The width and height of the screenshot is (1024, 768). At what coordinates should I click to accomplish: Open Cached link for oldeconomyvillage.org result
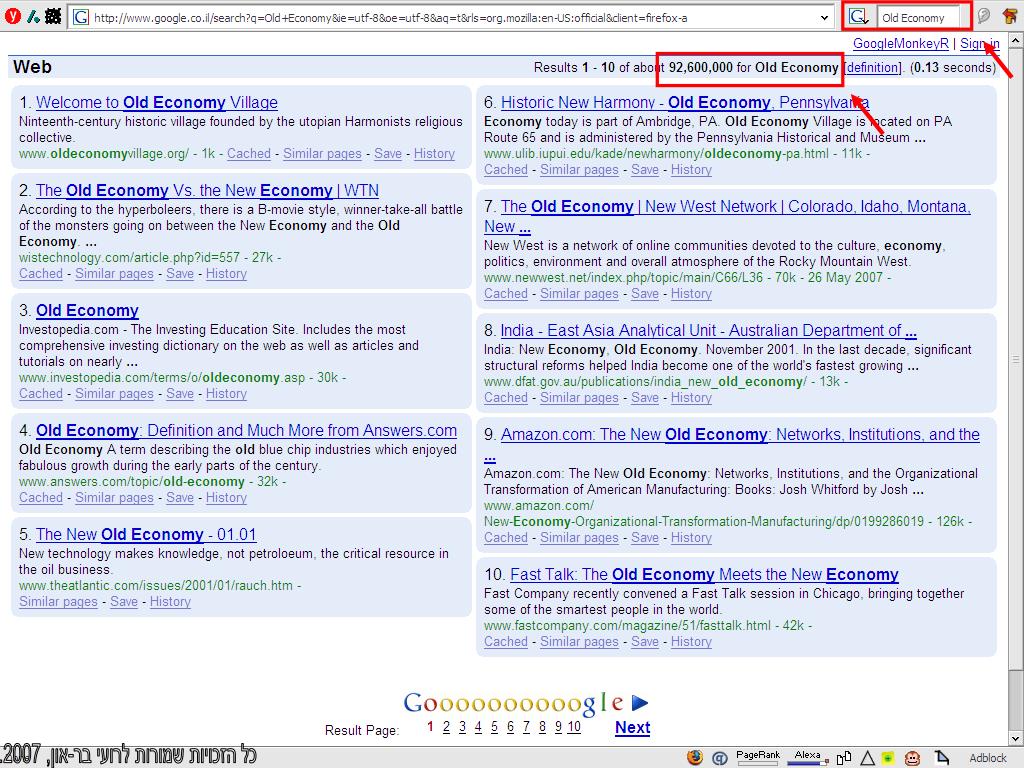(x=248, y=154)
